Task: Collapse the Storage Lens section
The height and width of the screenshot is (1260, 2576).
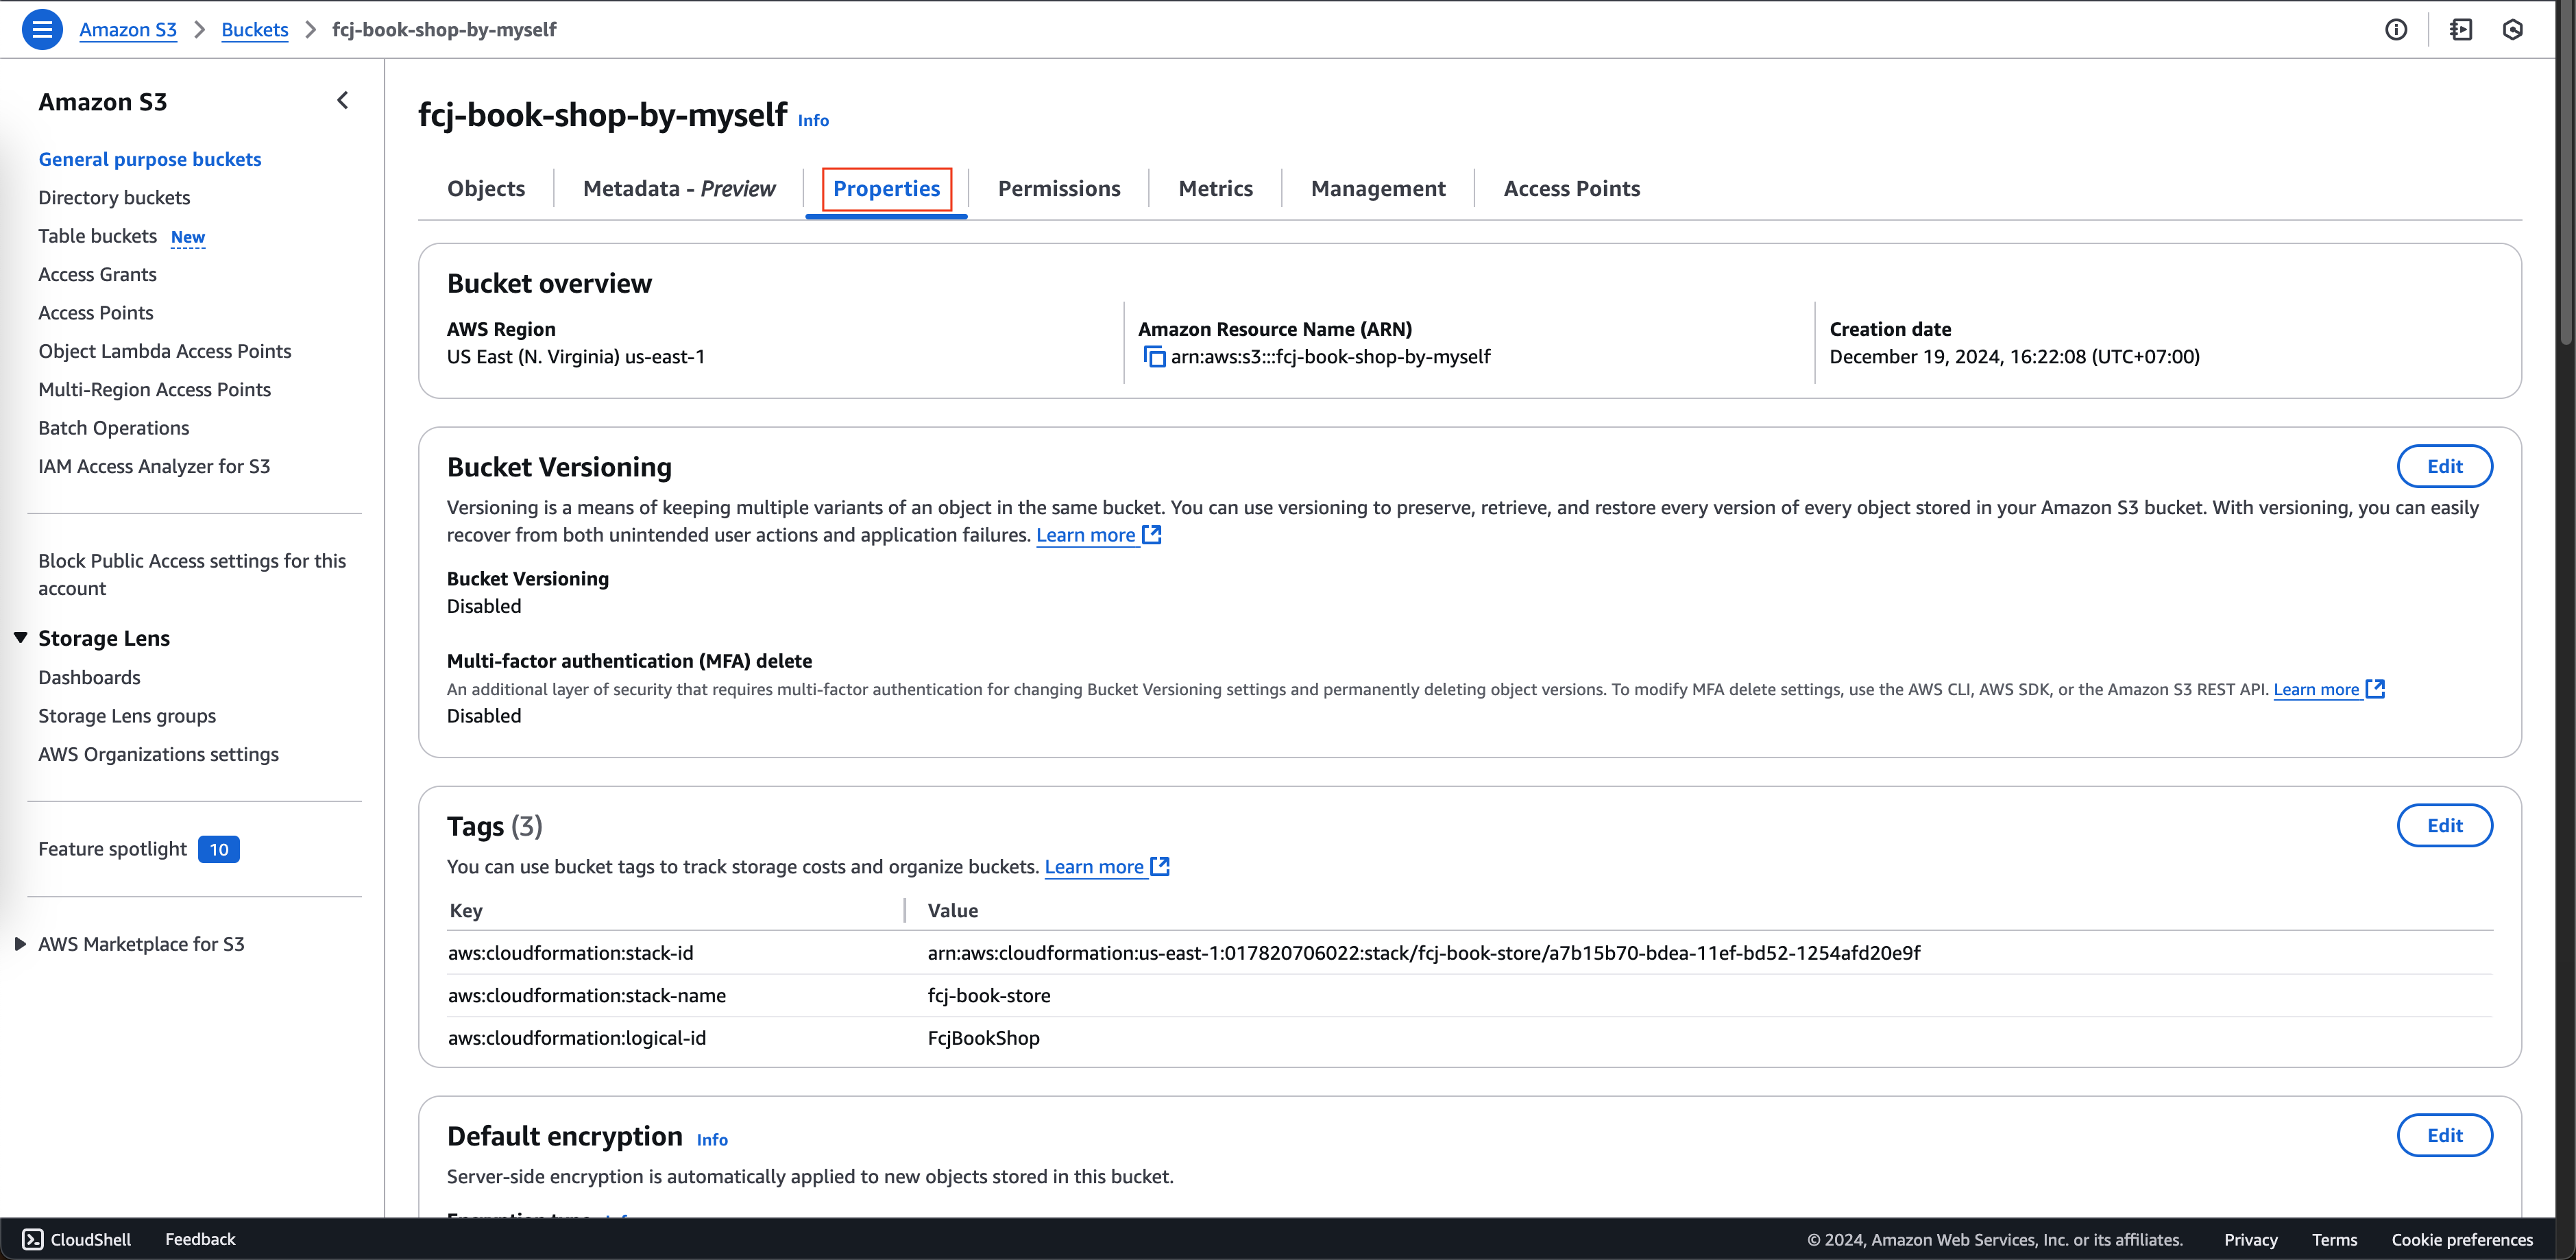Action: coord(20,638)
